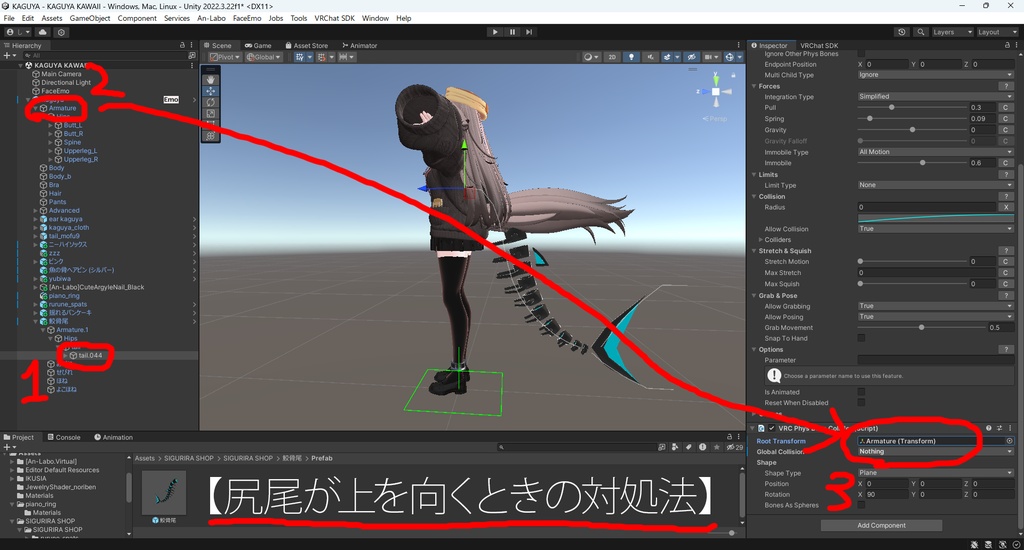Image resolution: width=1024 pixels, height=550 pixels.
Task: Click the Spring slider handle
Action: 869,118
